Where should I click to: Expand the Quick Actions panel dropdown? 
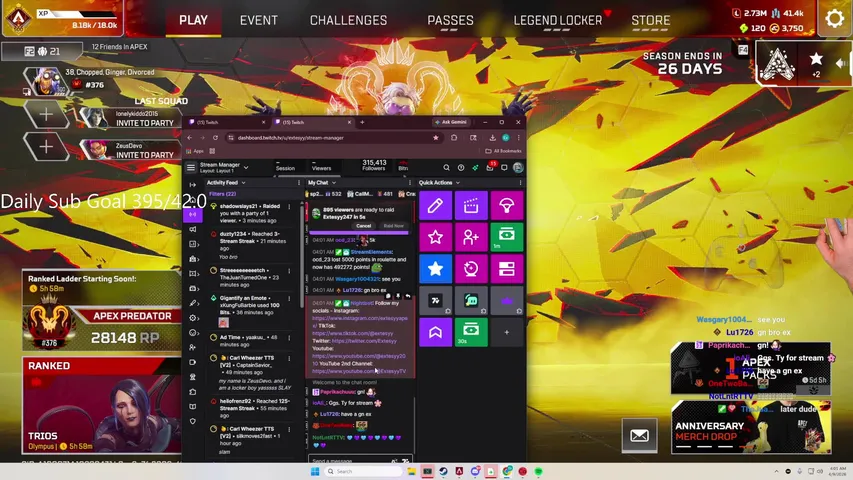pyautogui.click(x=458, y=183)
